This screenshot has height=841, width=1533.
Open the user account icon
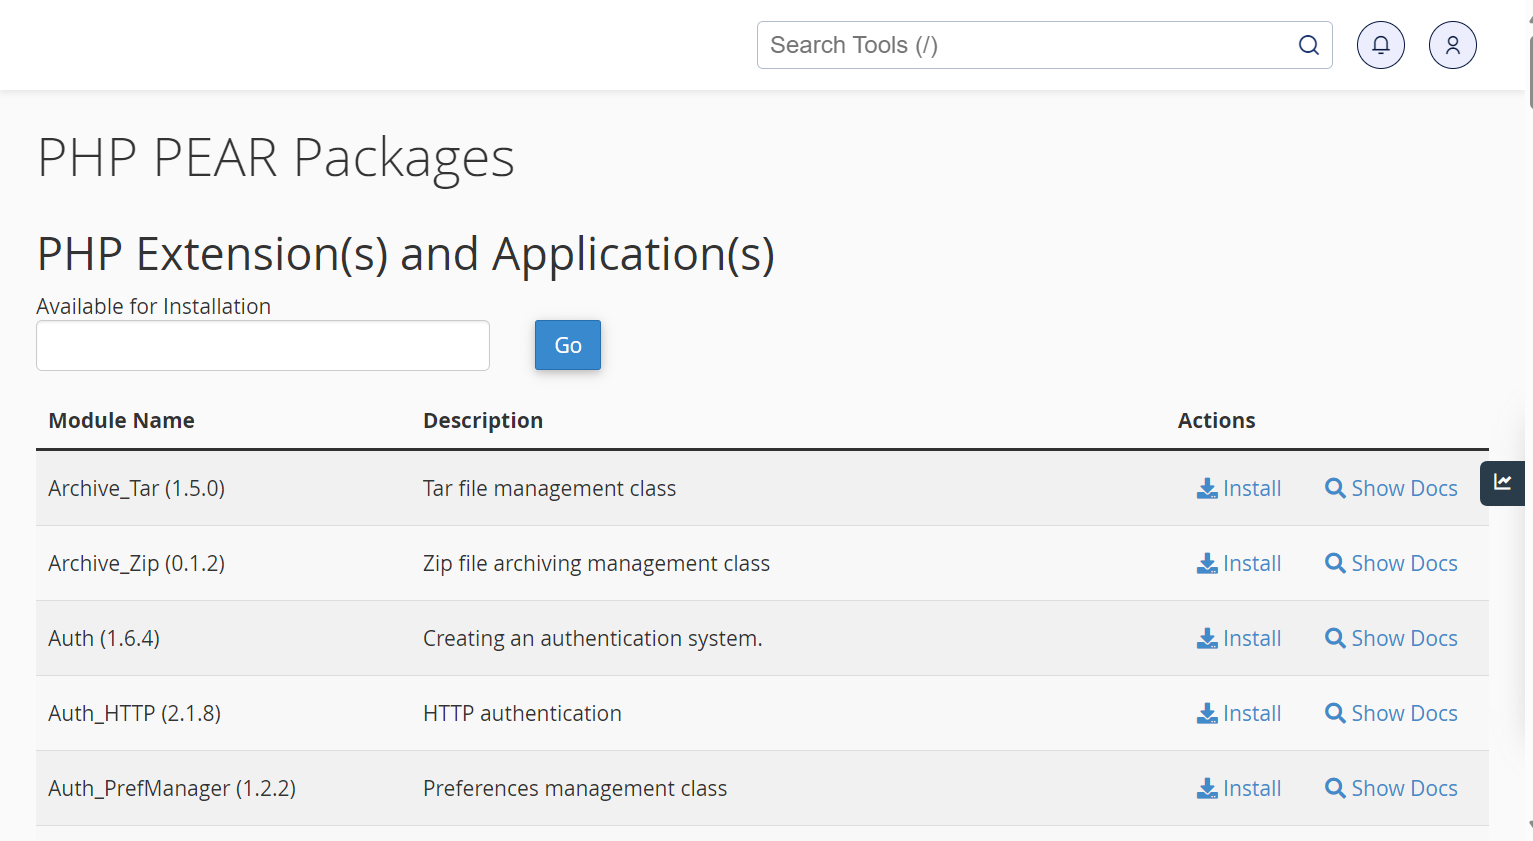[1452, 45]
